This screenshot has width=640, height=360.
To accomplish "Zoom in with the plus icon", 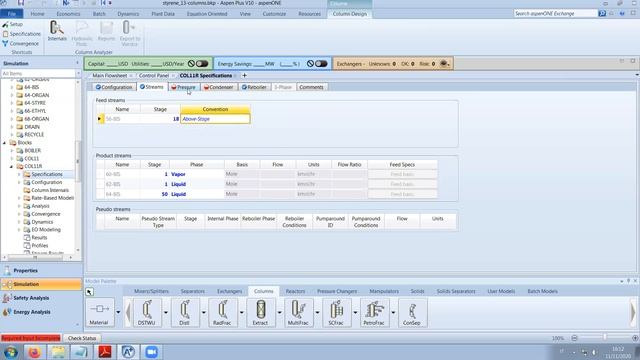I will tap(635, 338).
